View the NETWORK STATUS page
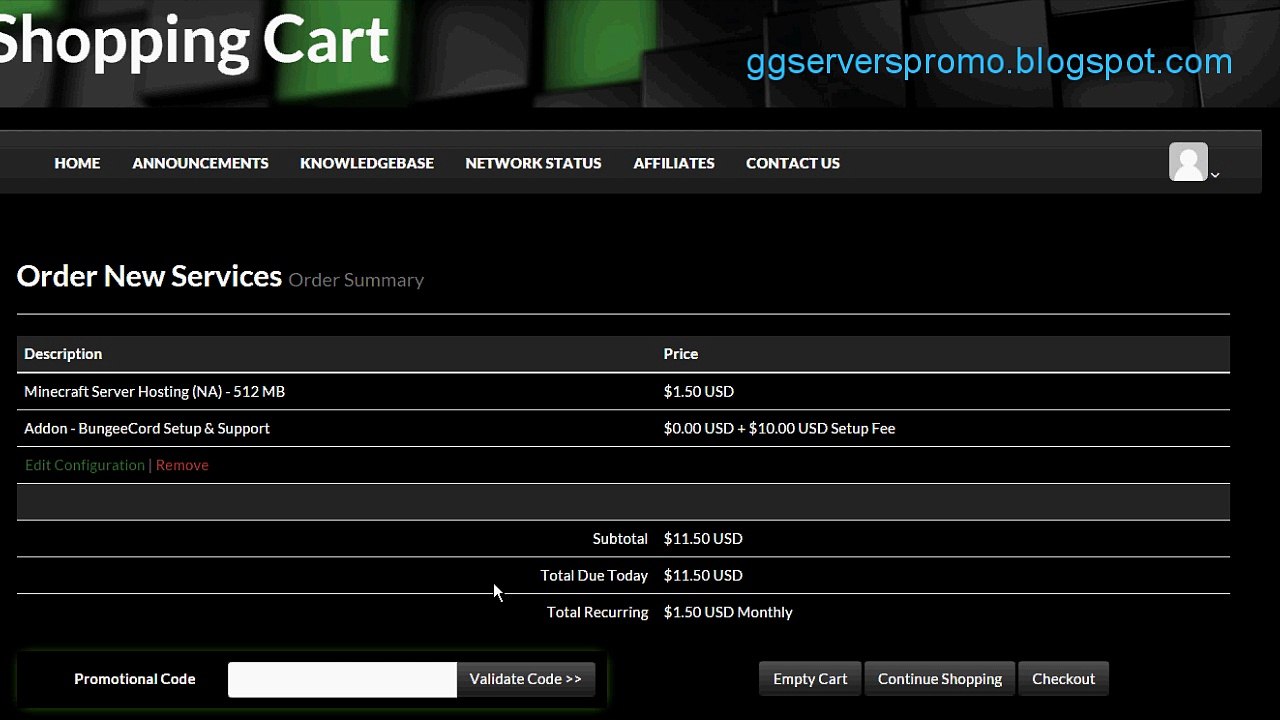The height and width of the screenshot is (720, 1280). point(533,163)
